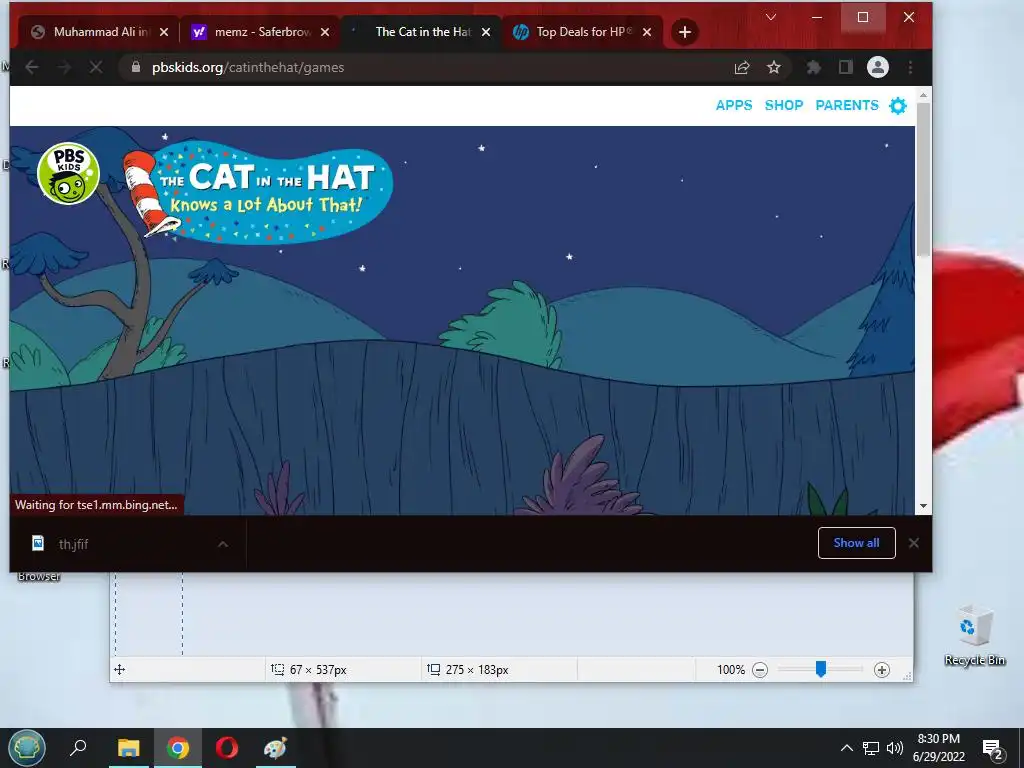Open taskbar search magnifier
This screenshot has width=1024, height=768.
point(78,747)
